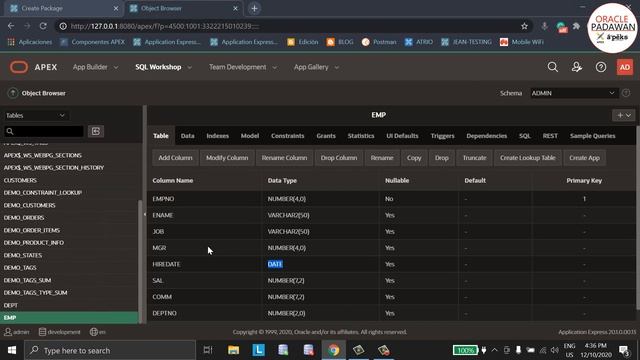Click the development workspace footer link

60,332
